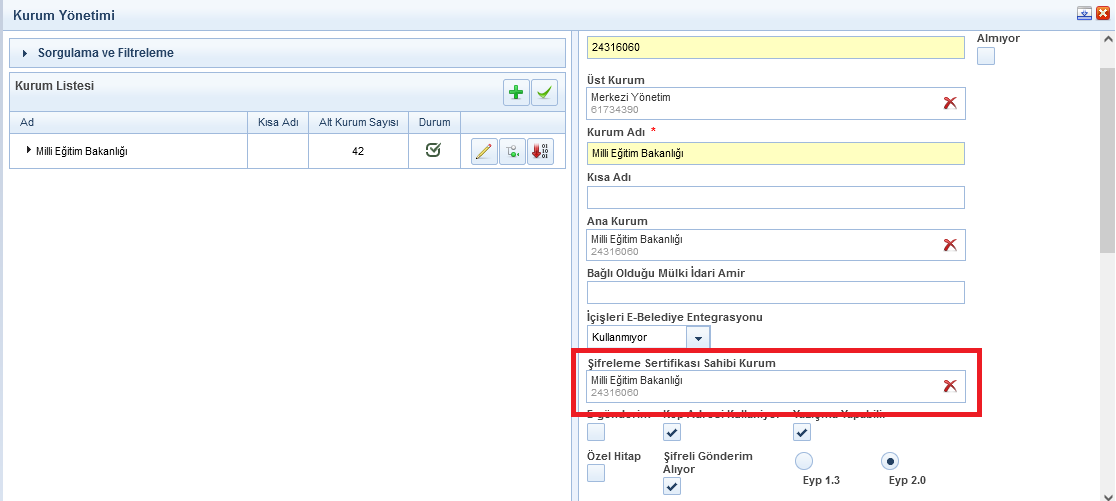Screen dimensions: 1116x501
Task: Uncheck Şifreli Gönderim Alıyor checkbox
Action: [x=672, y=486]
